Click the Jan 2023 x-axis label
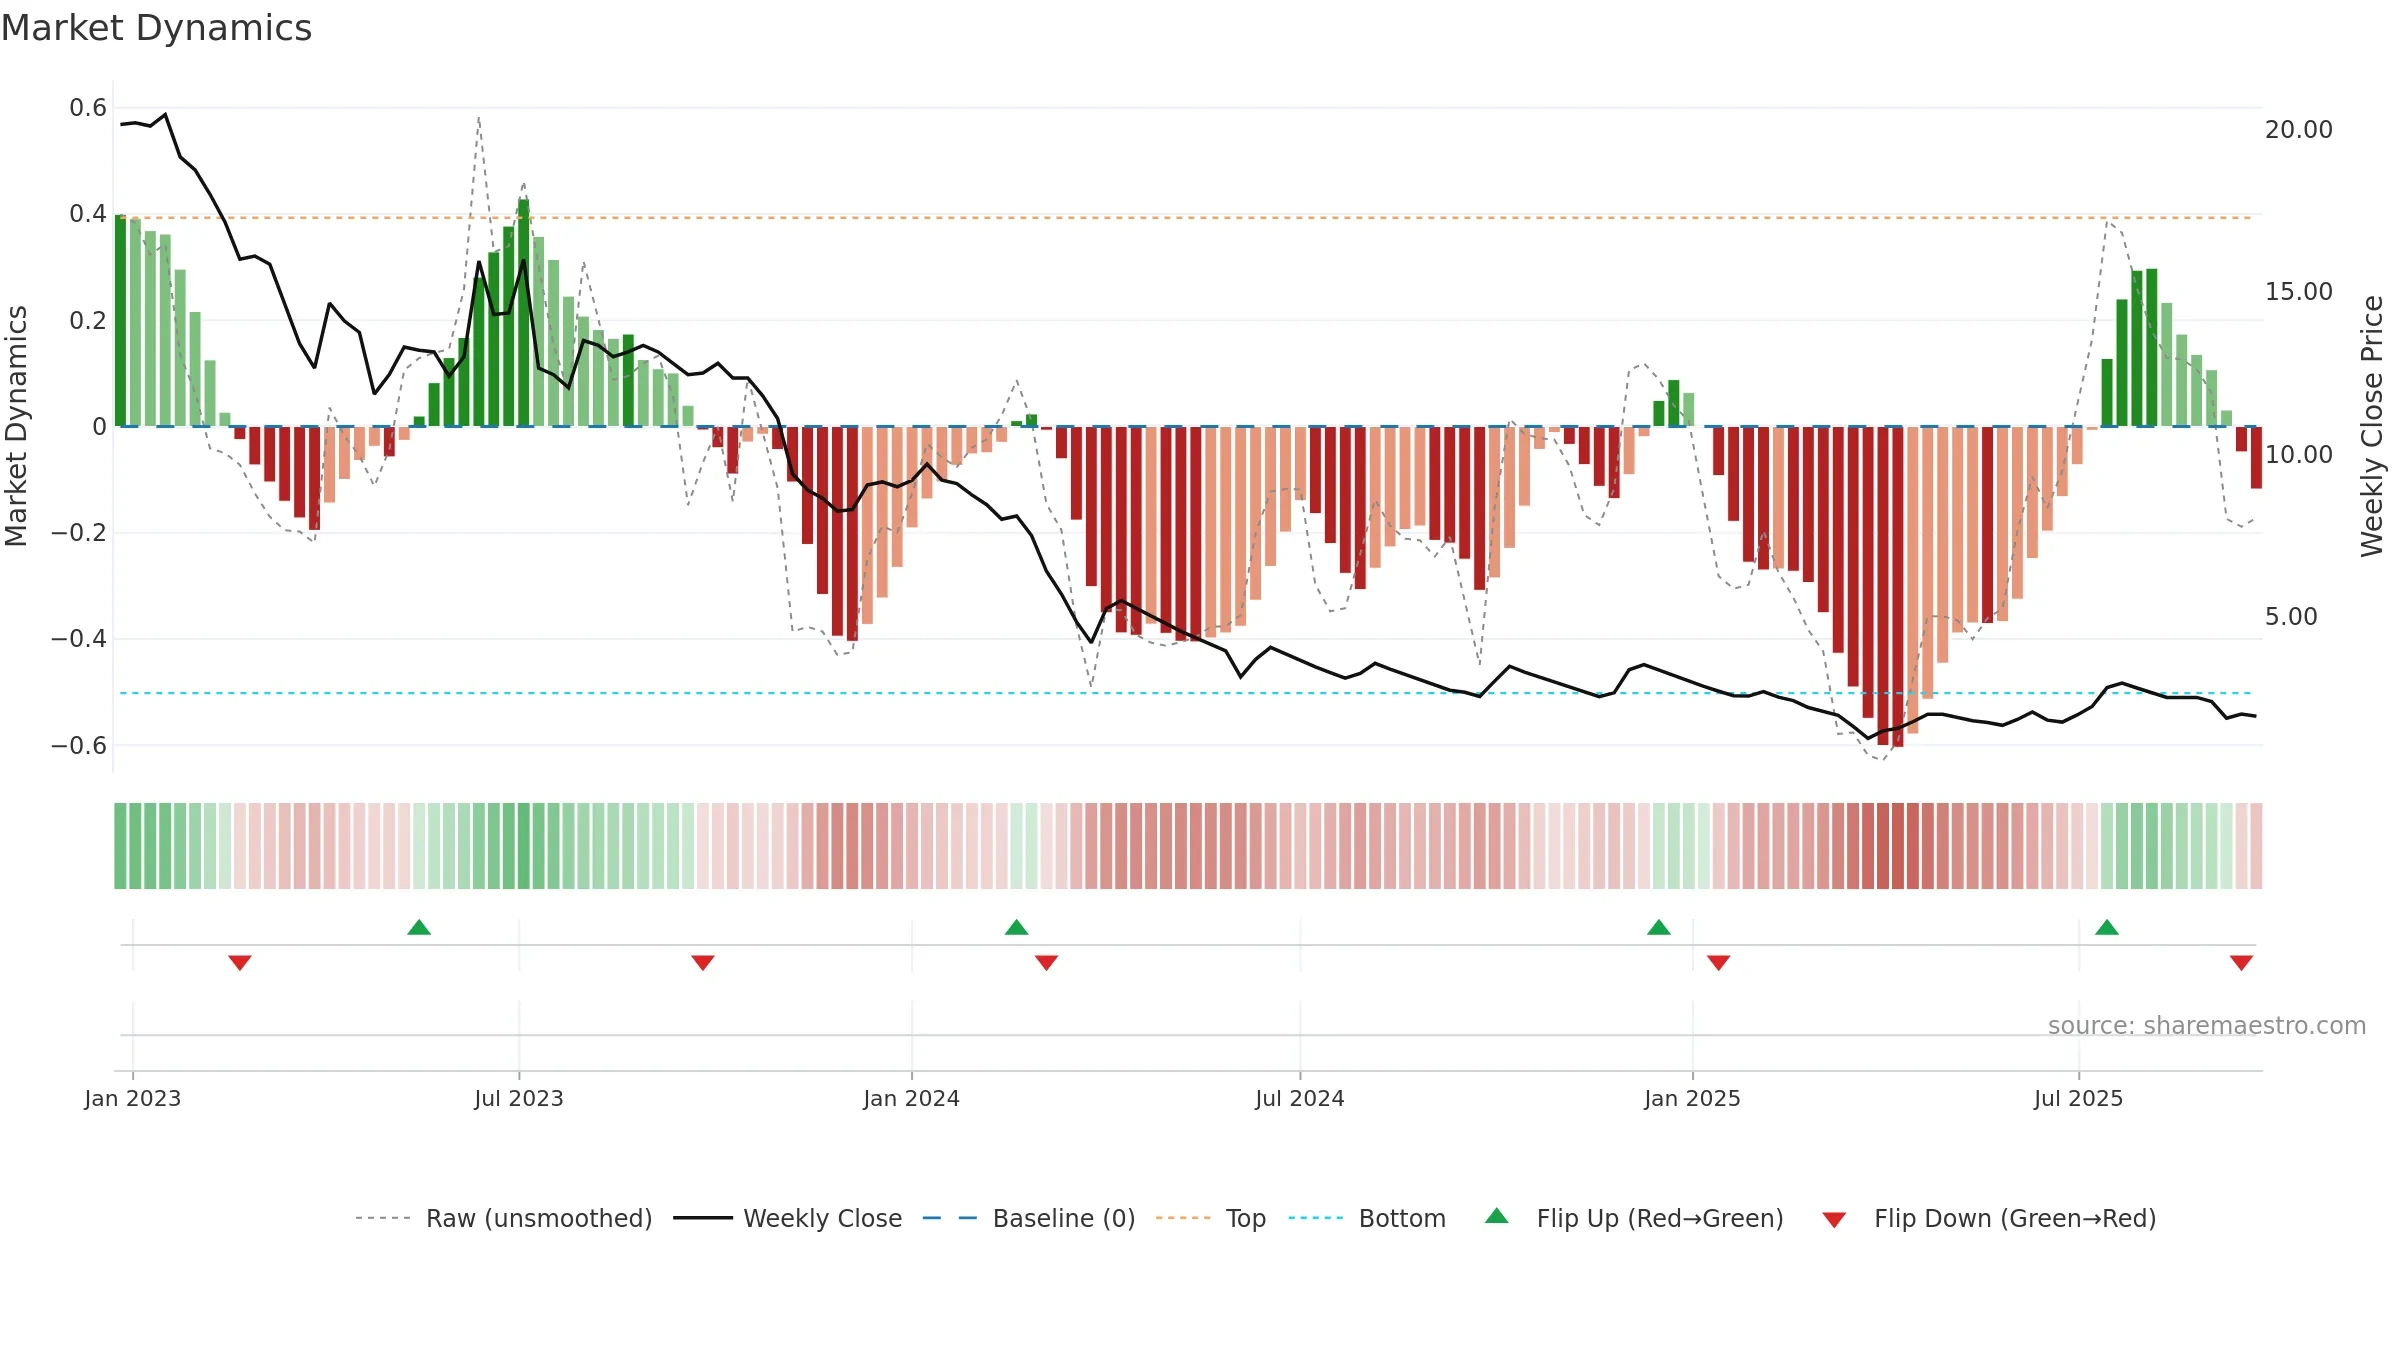 coord(133,1098)
